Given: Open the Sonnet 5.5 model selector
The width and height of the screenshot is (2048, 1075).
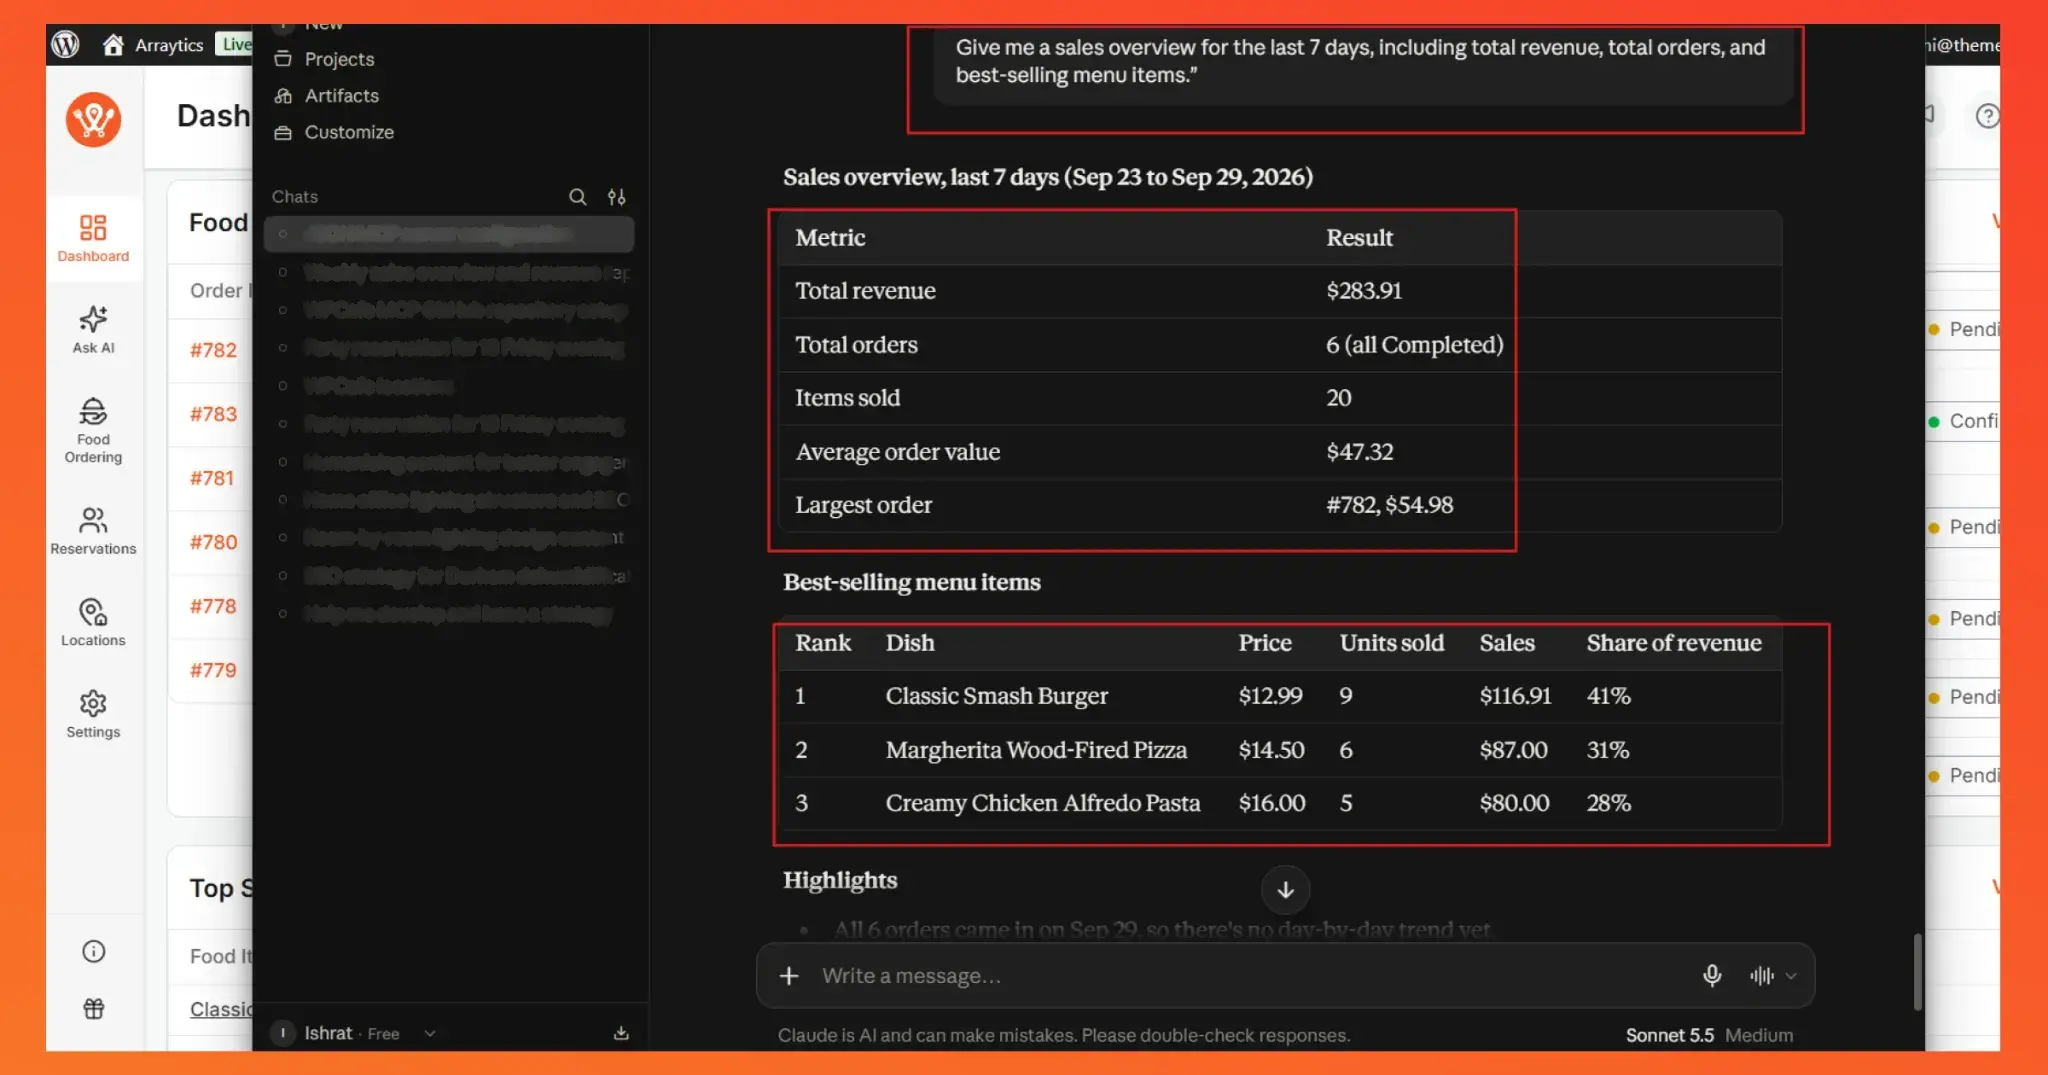Looking at the screenshot, I should (1708, 1035).
